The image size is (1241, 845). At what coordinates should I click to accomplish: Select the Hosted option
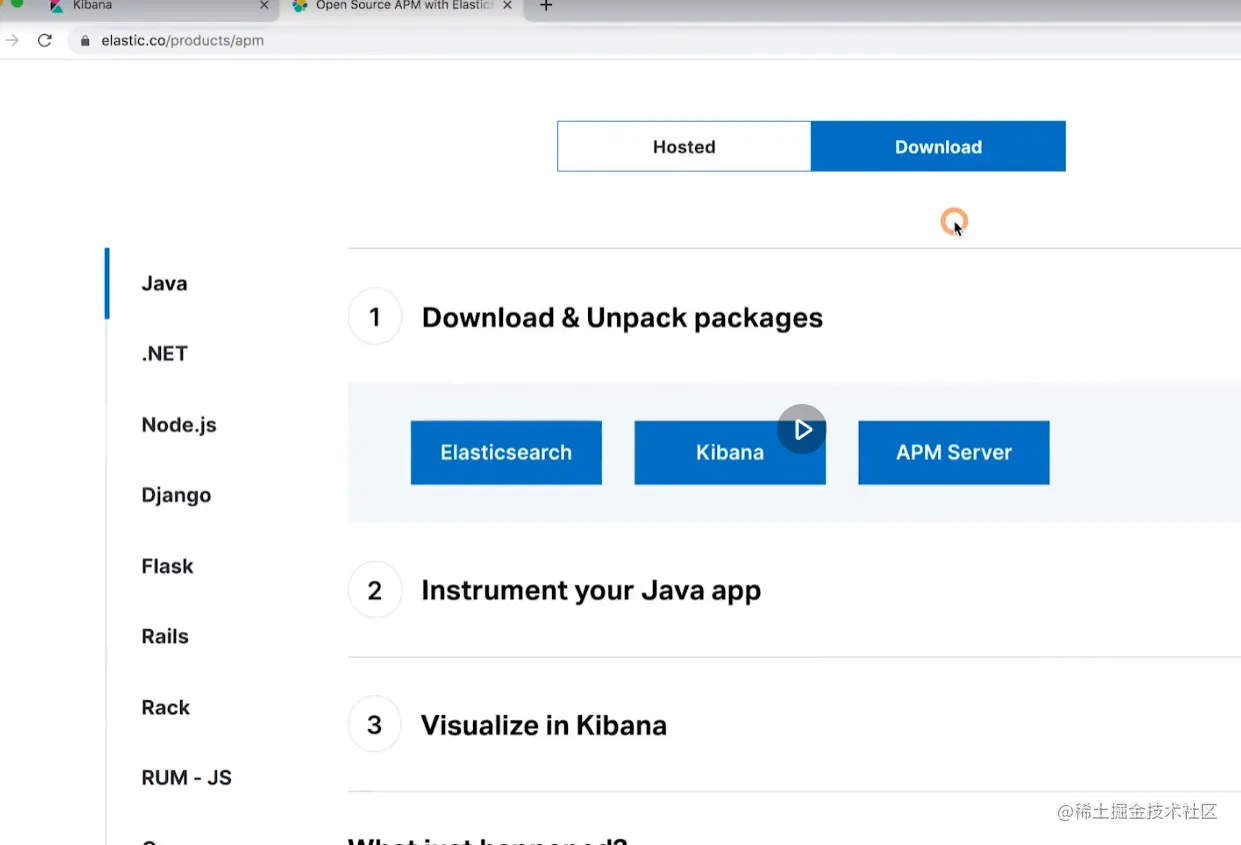click(x=684, y=147)
